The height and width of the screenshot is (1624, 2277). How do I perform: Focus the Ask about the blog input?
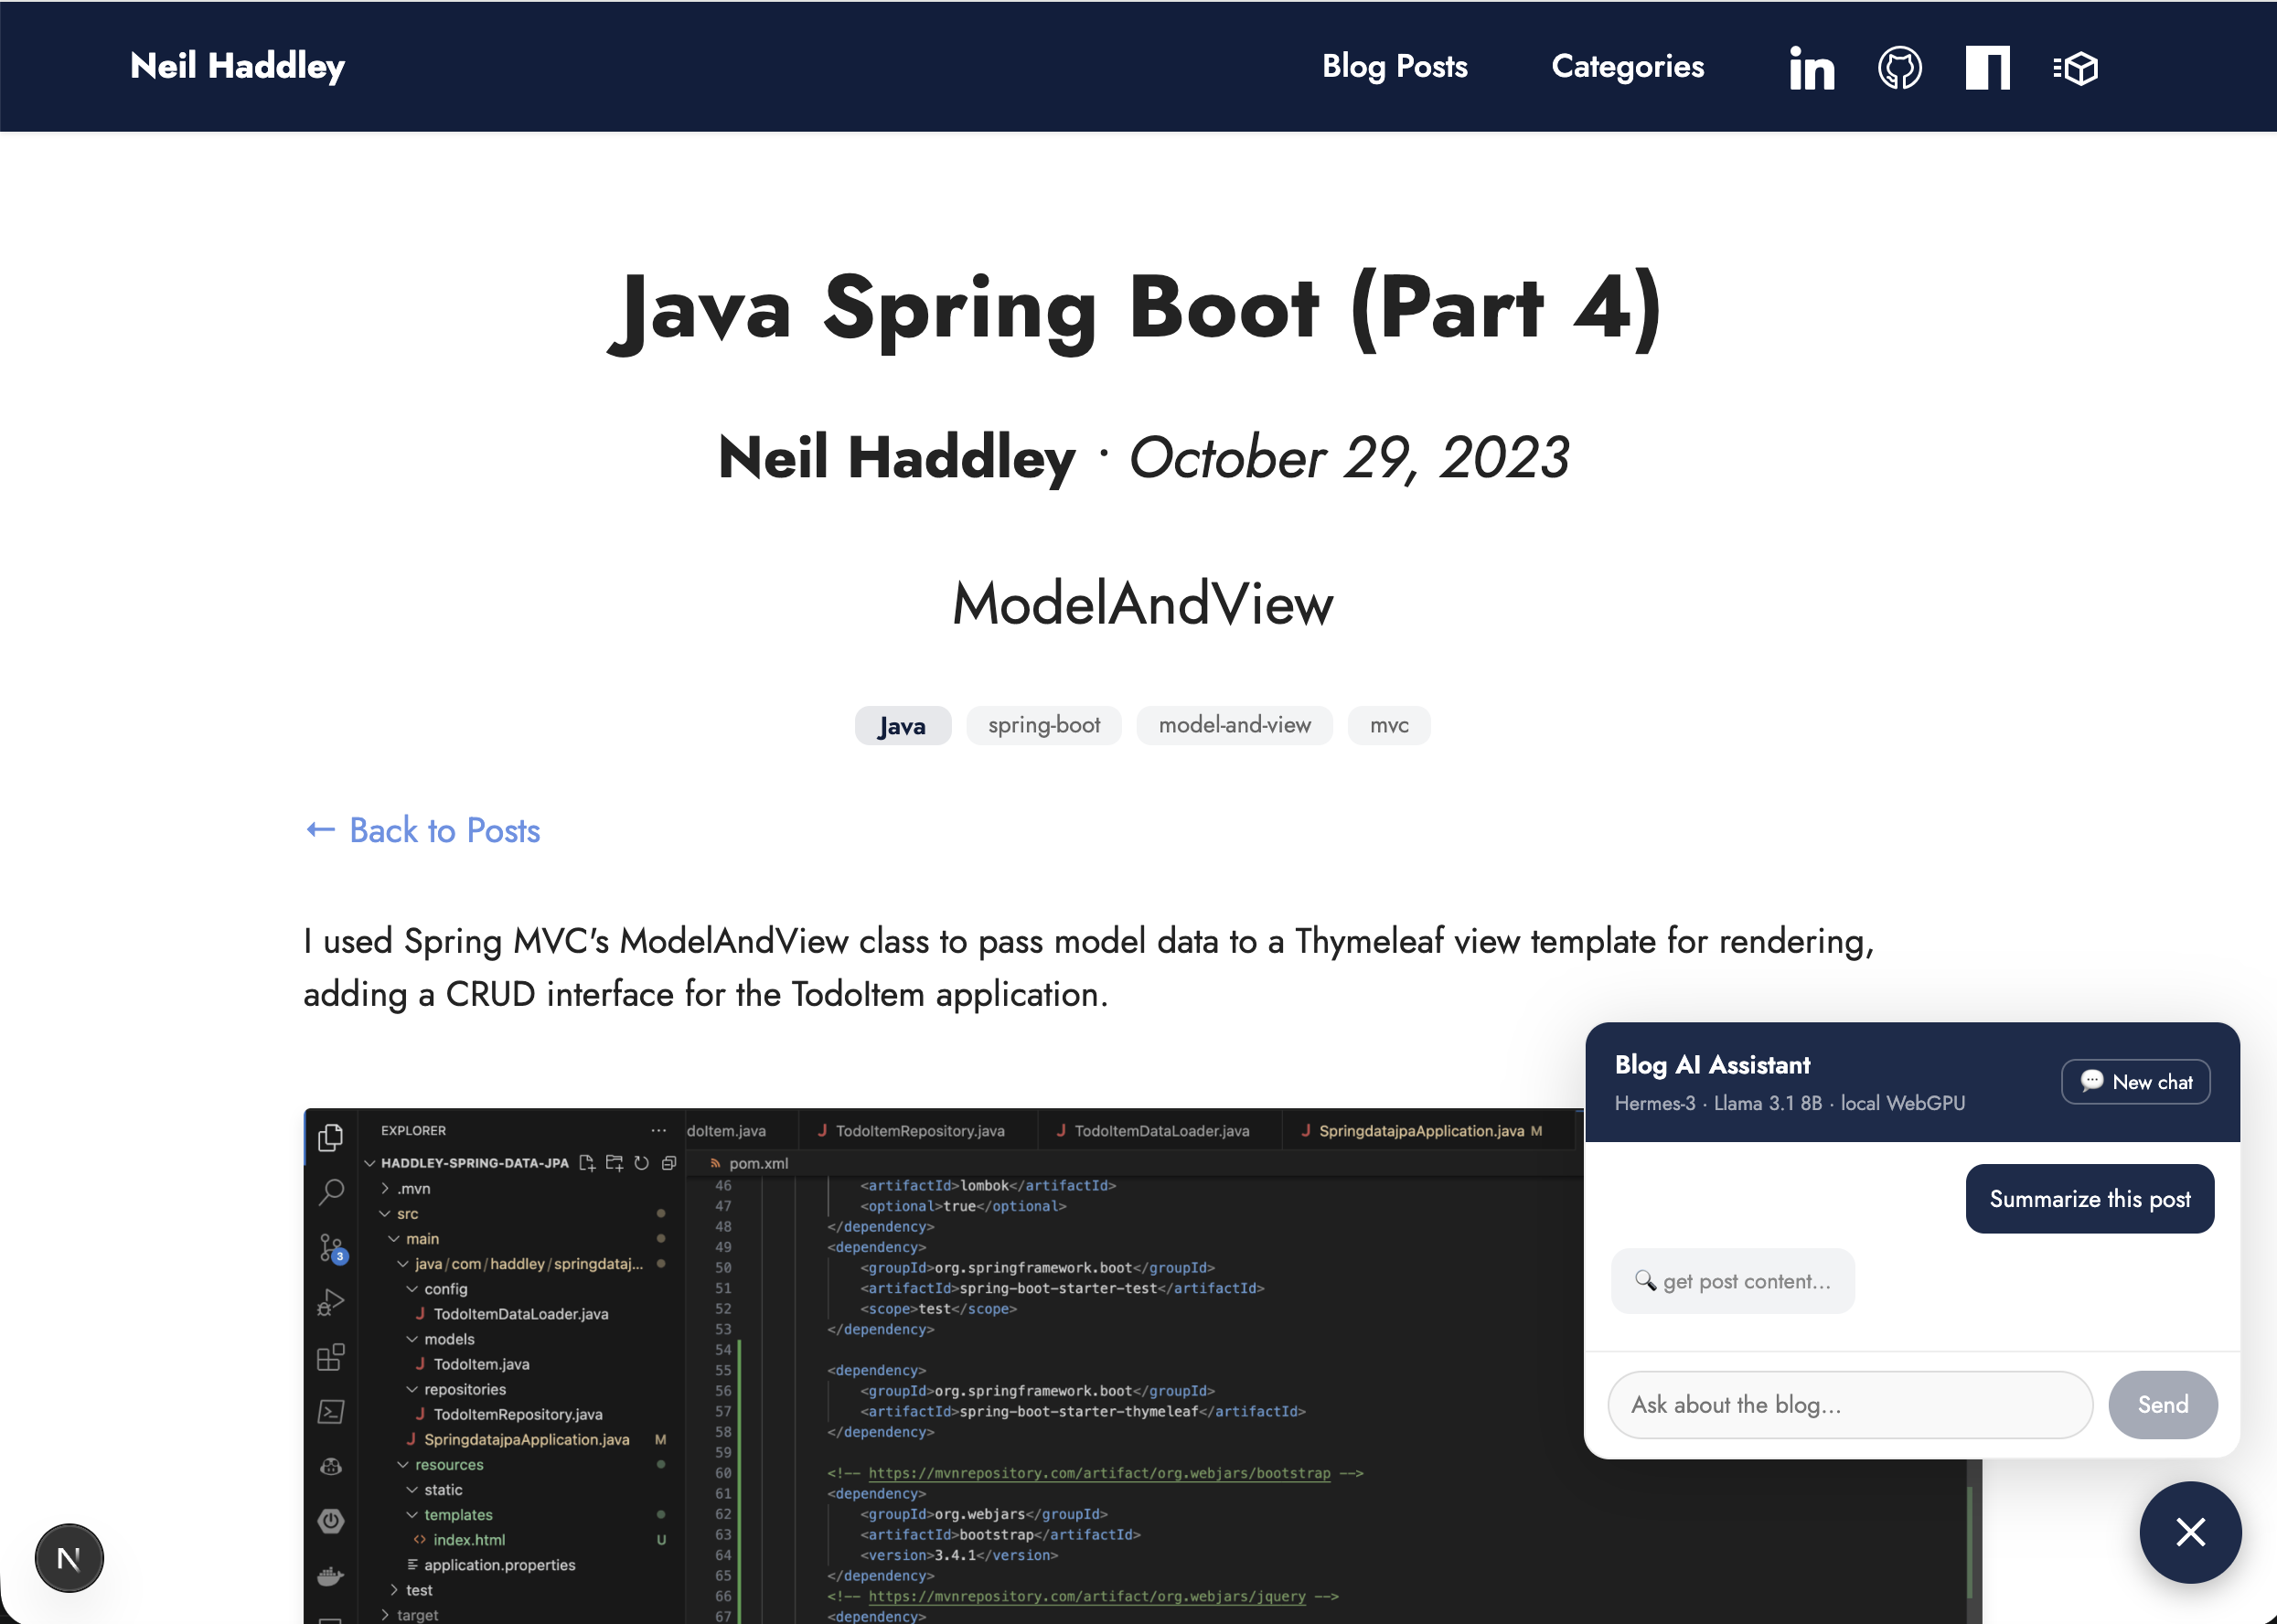(x=1849, y=1404)
